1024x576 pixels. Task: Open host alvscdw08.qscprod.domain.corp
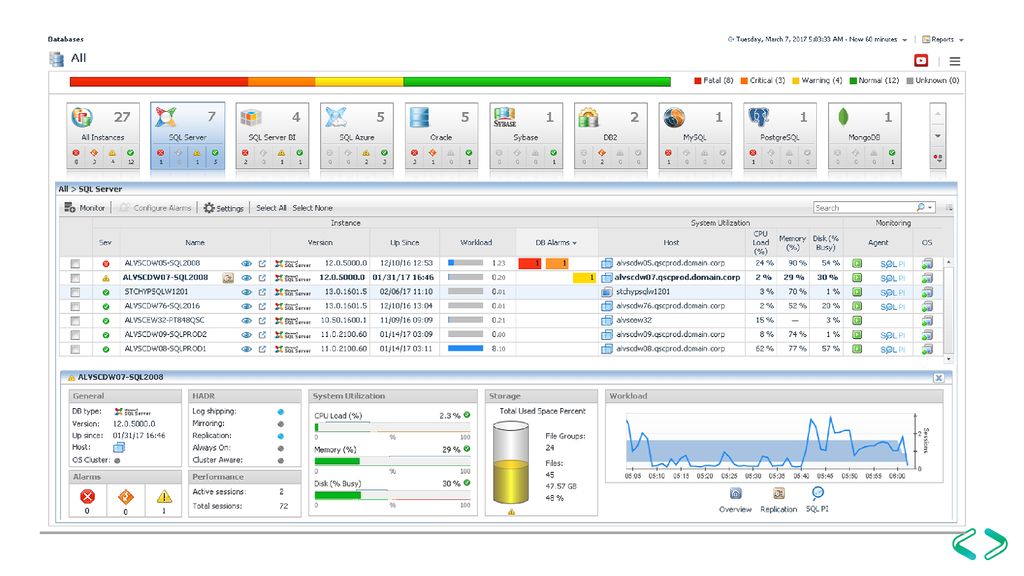pyautogui.click(x=670, y=349)
